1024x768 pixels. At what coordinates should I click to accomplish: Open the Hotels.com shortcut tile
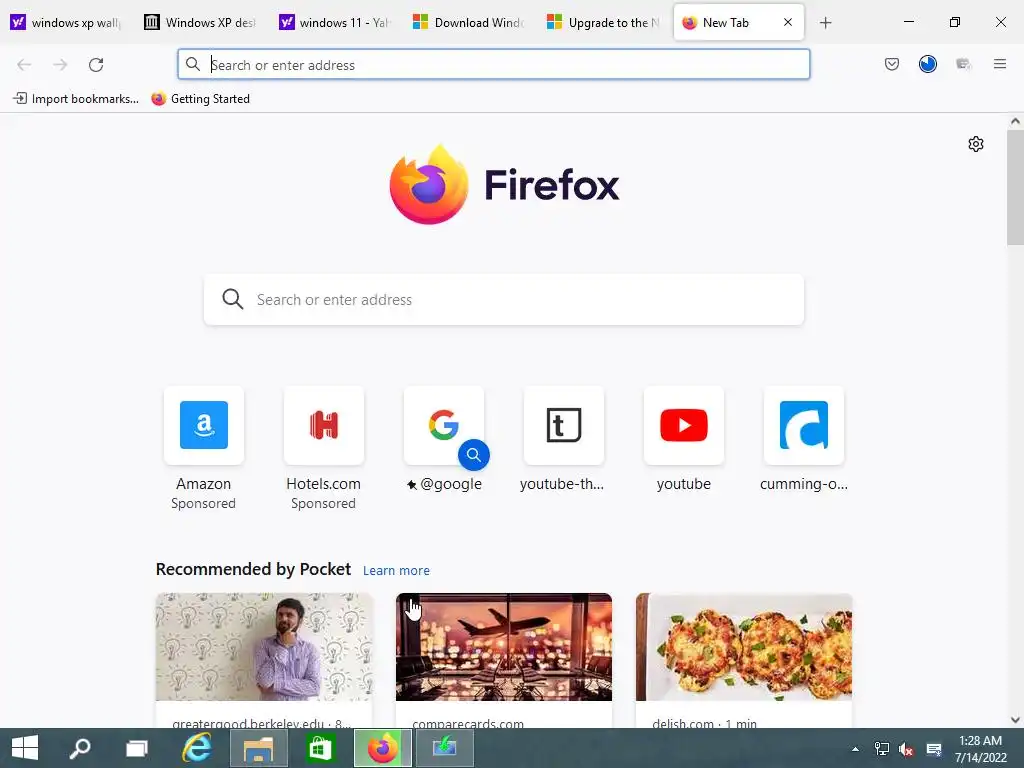[324, 425]
